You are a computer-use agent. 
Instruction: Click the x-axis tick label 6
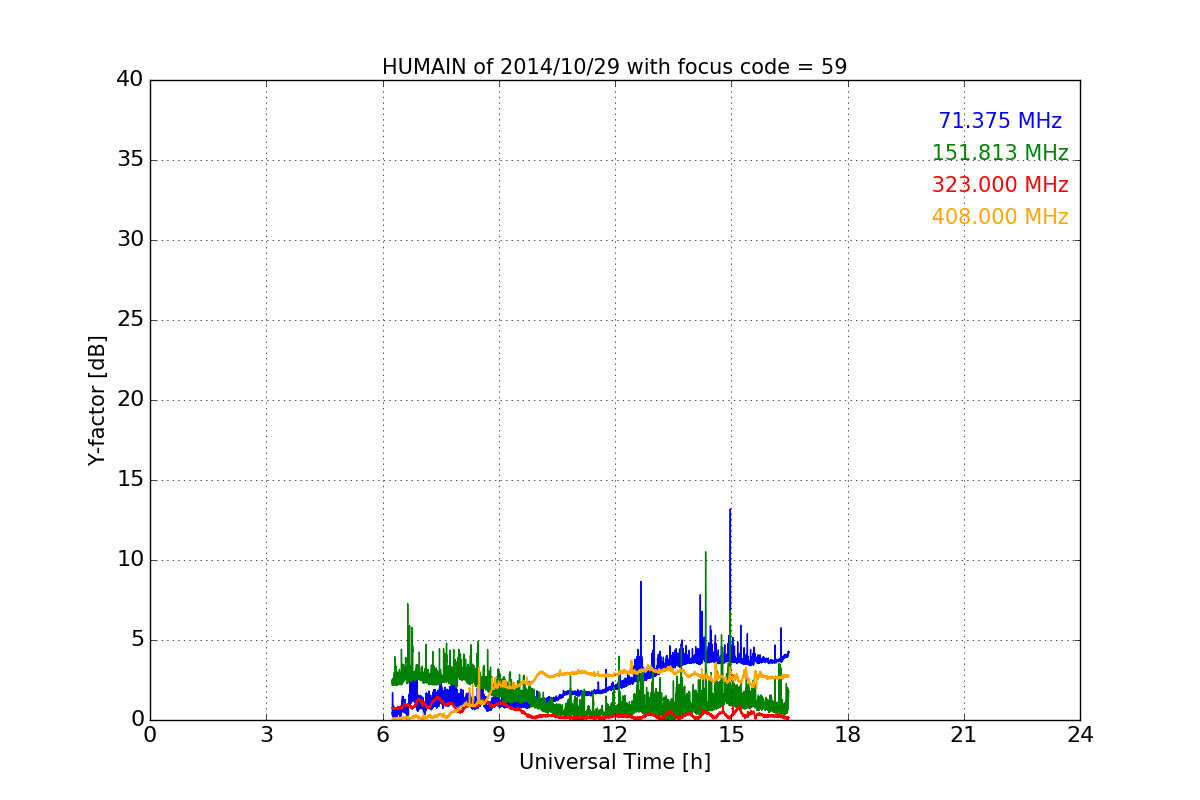[383, 734]
